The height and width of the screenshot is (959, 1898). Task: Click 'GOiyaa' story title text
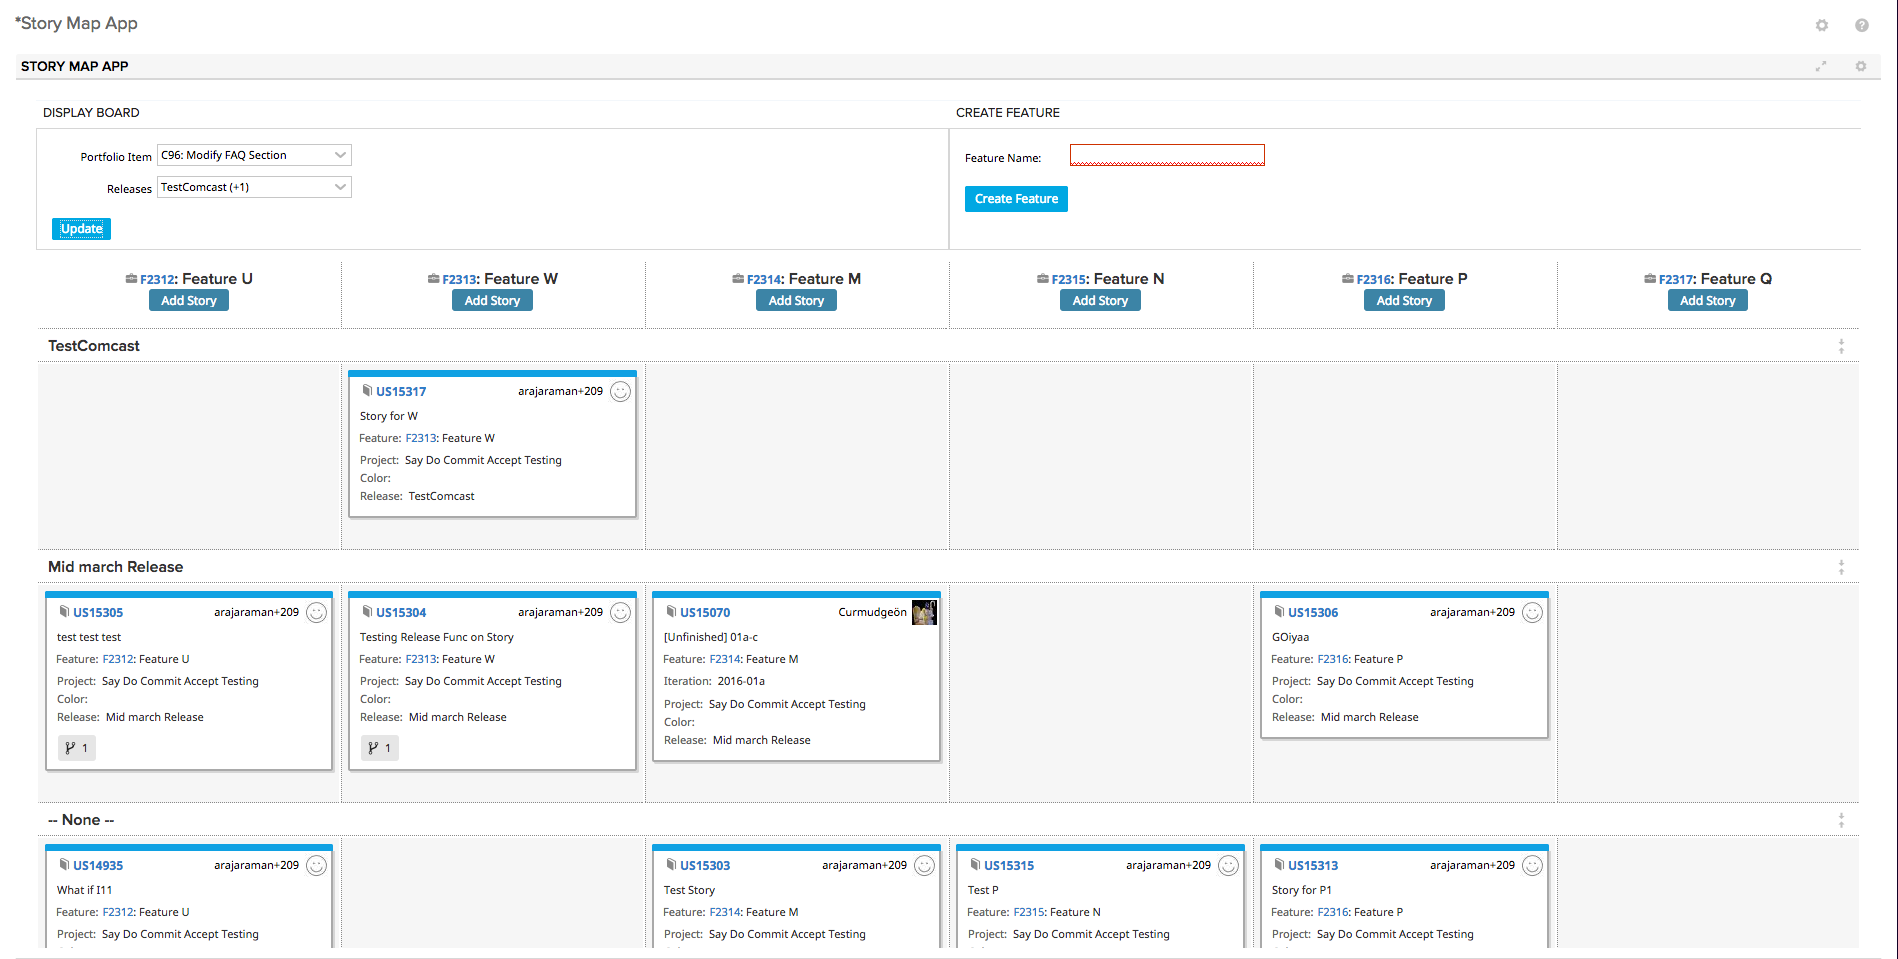coord(1290,637)
